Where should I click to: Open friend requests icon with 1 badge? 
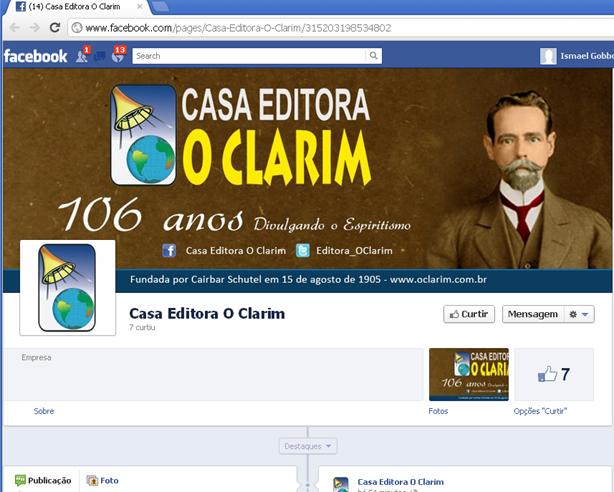tap(83, 55)
